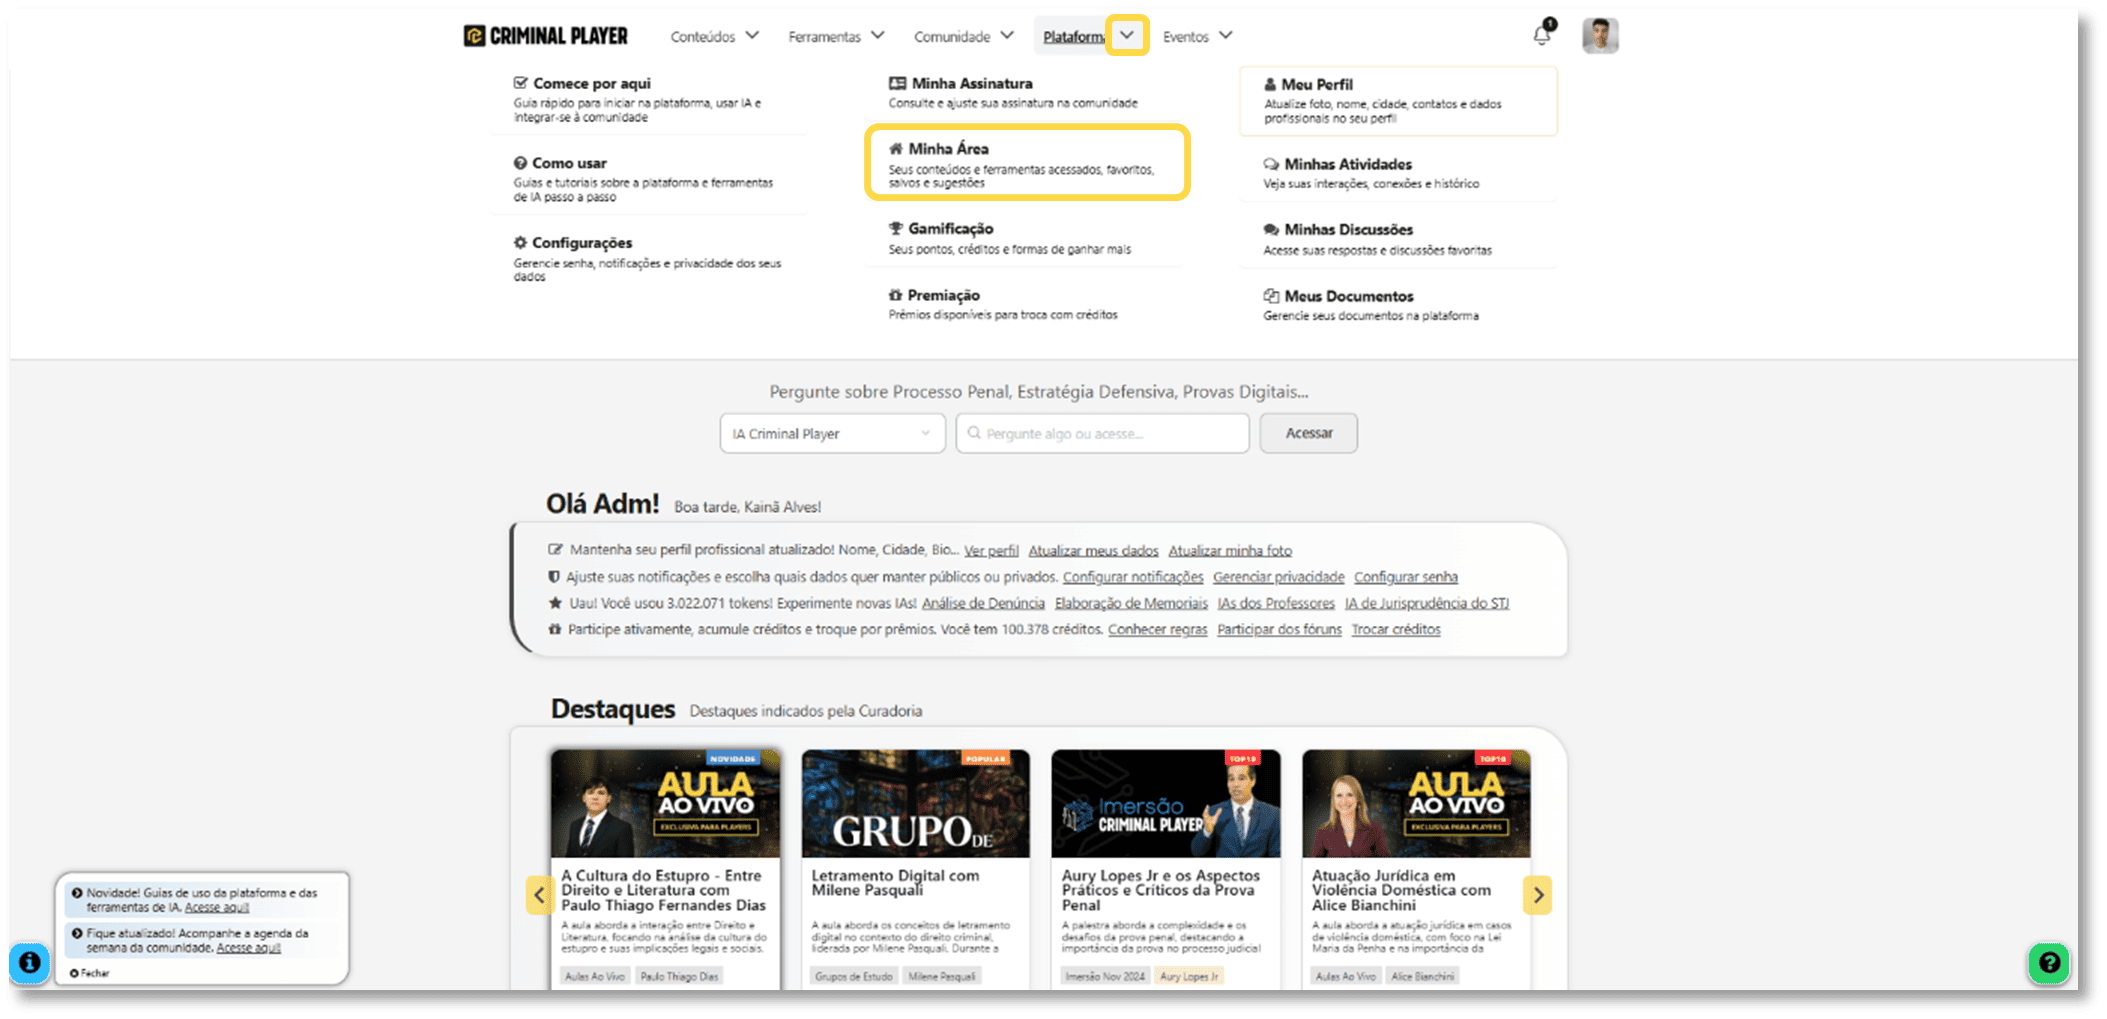Click the Criminal Player logo
The width and height of the screenshot is (2107, 1019).
[543, 34]
